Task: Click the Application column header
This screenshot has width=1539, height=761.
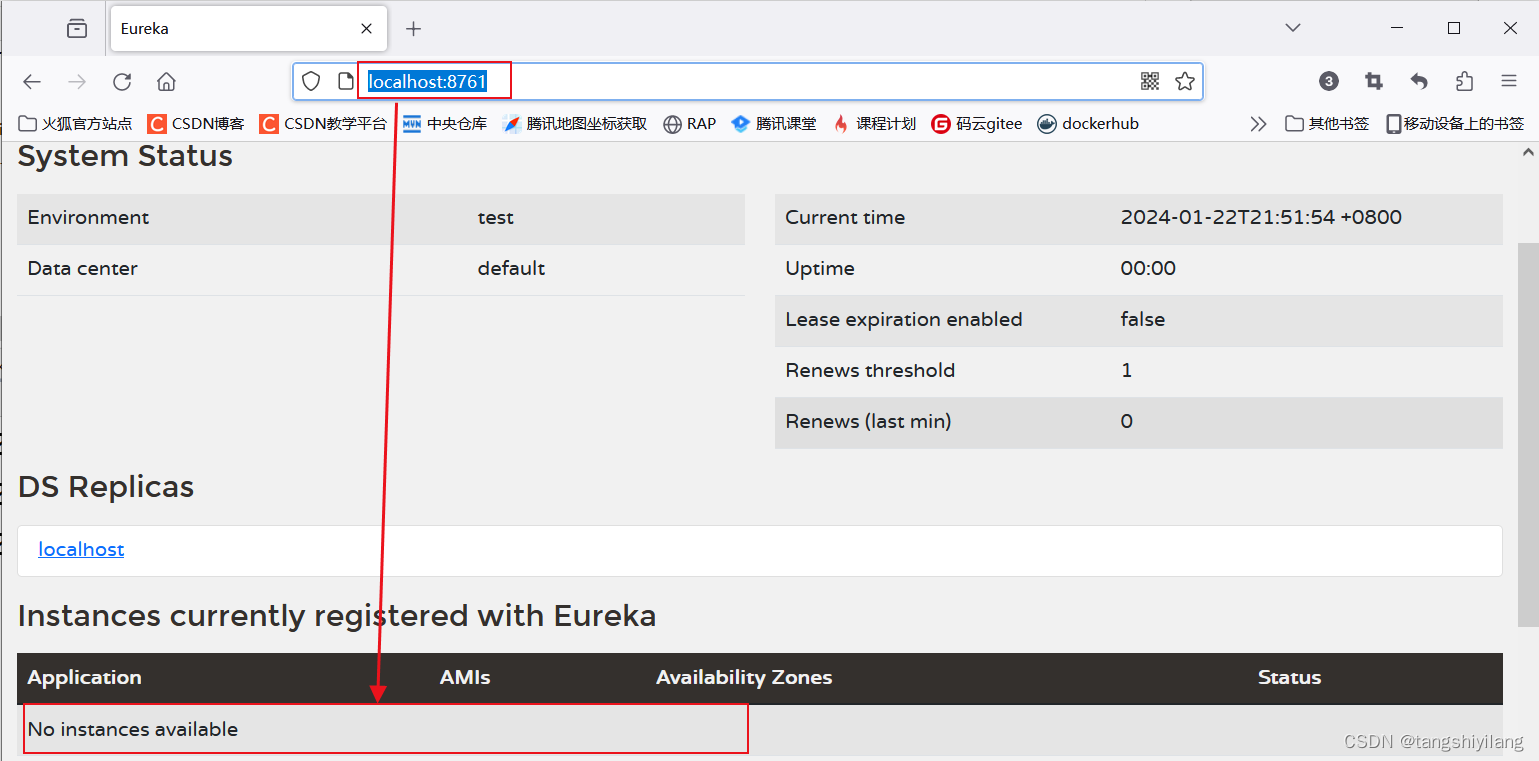Action: [x=85, y=678]
